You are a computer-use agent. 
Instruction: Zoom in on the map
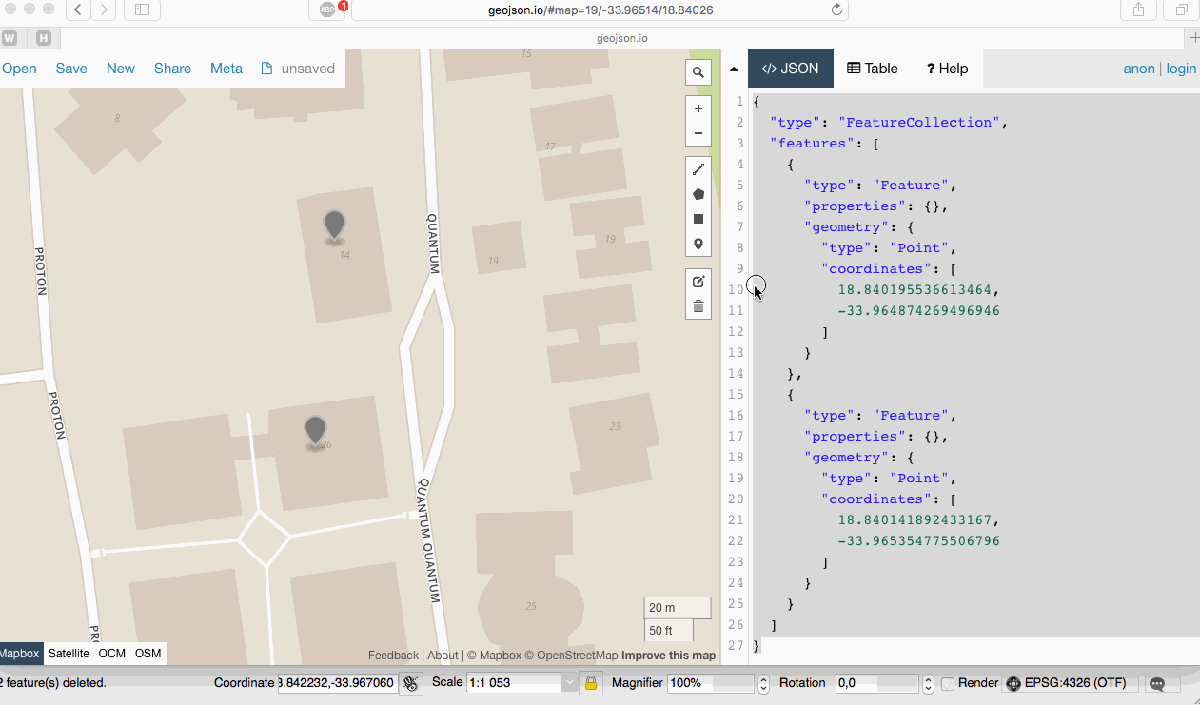click(698, 108)
